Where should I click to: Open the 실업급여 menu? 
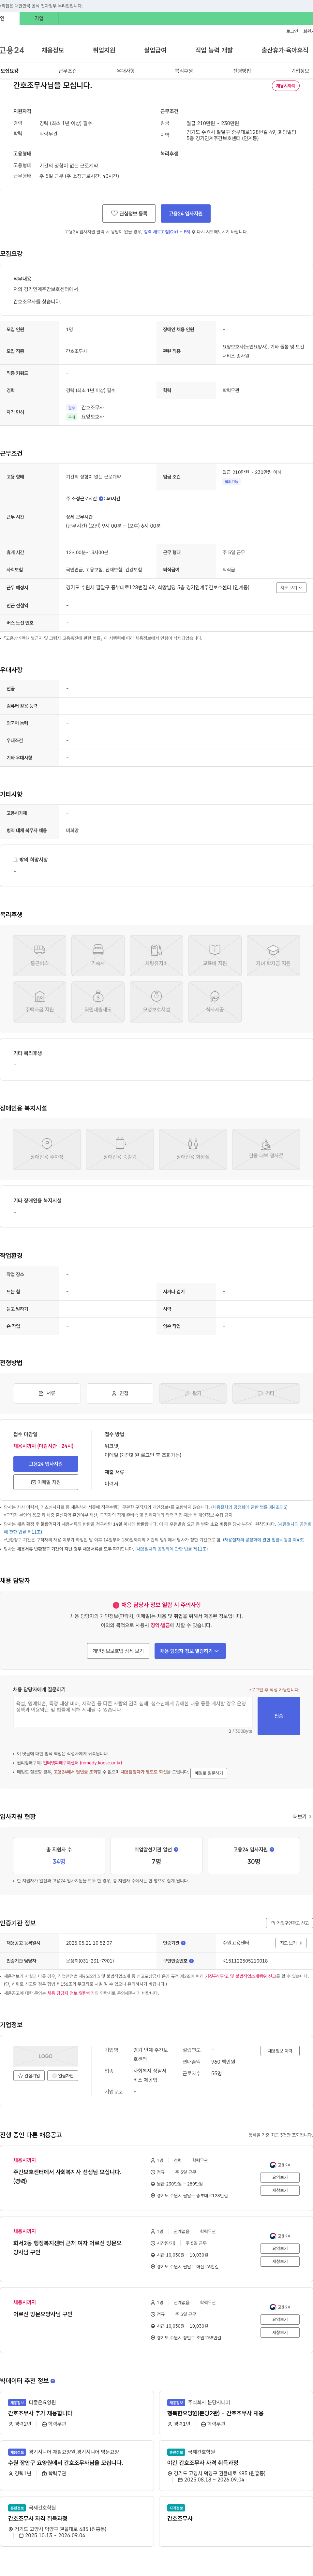155,50
